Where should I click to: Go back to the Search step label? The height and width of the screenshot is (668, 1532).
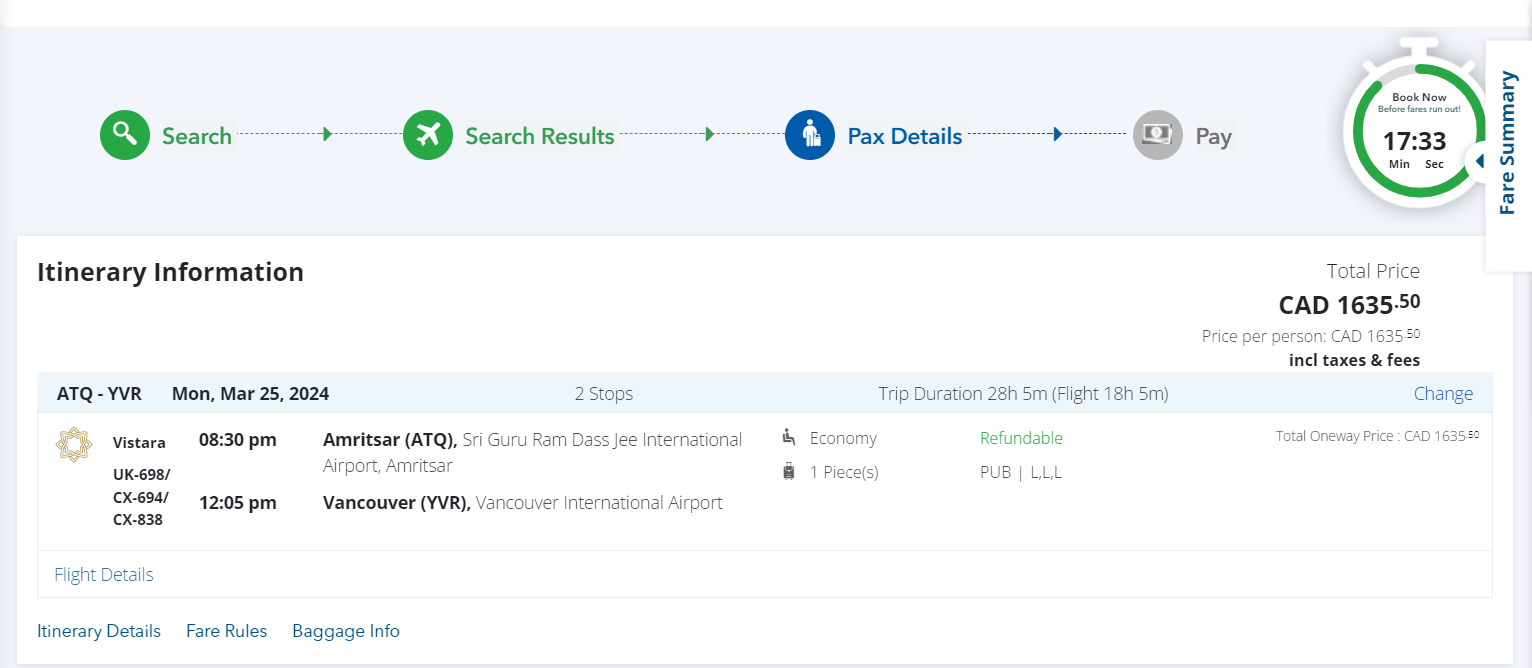pyautogui.click(x=197, y=136)
